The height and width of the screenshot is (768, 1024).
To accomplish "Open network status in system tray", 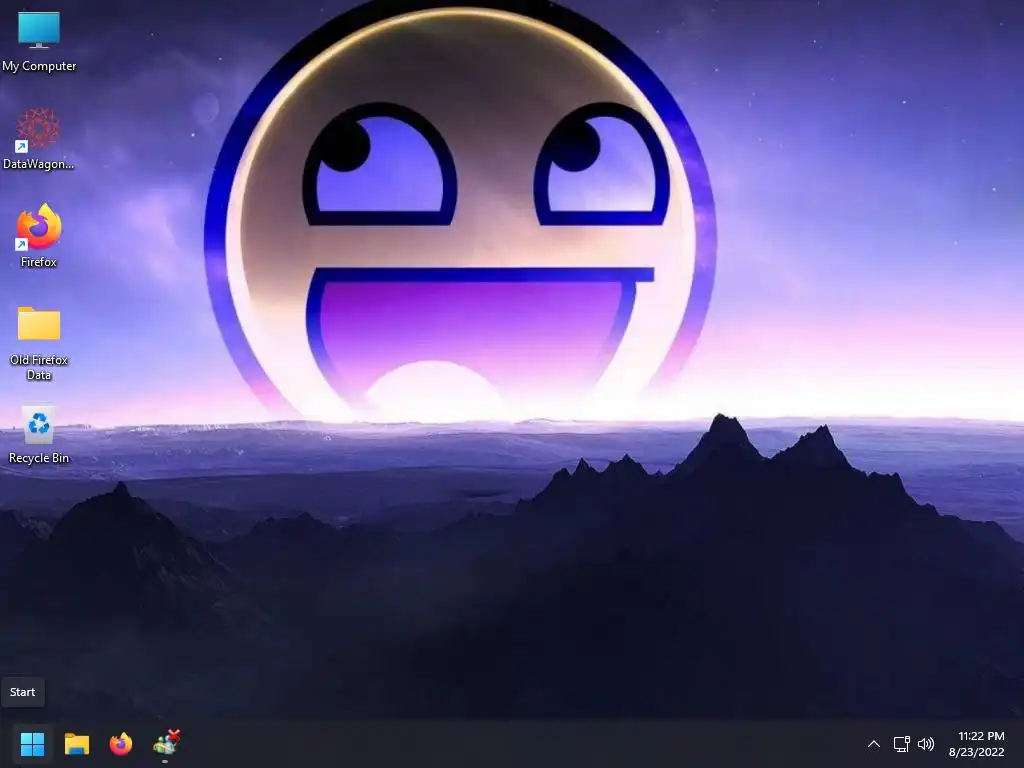I will point(902,744).
